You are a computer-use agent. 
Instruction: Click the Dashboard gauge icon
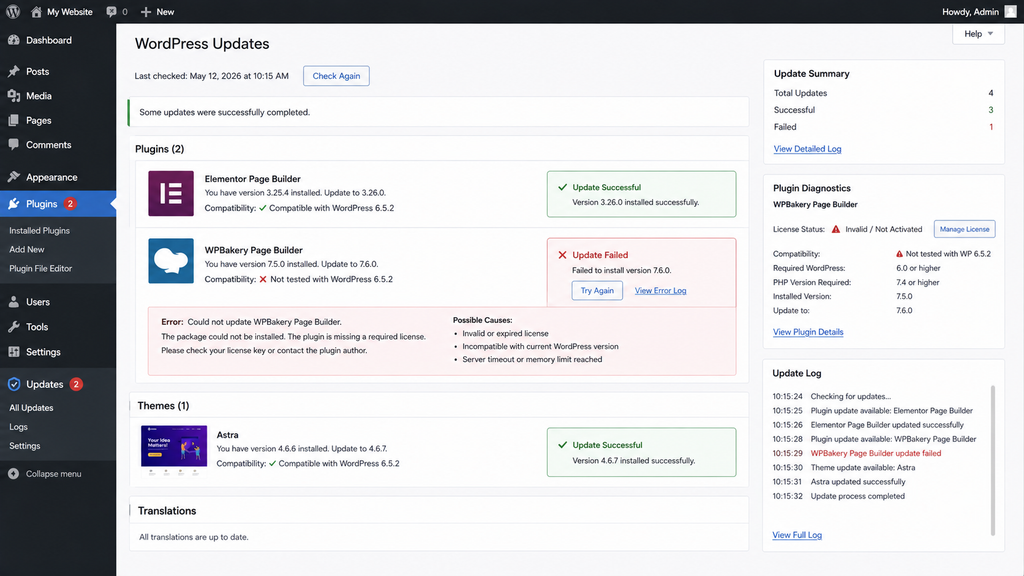14,40
